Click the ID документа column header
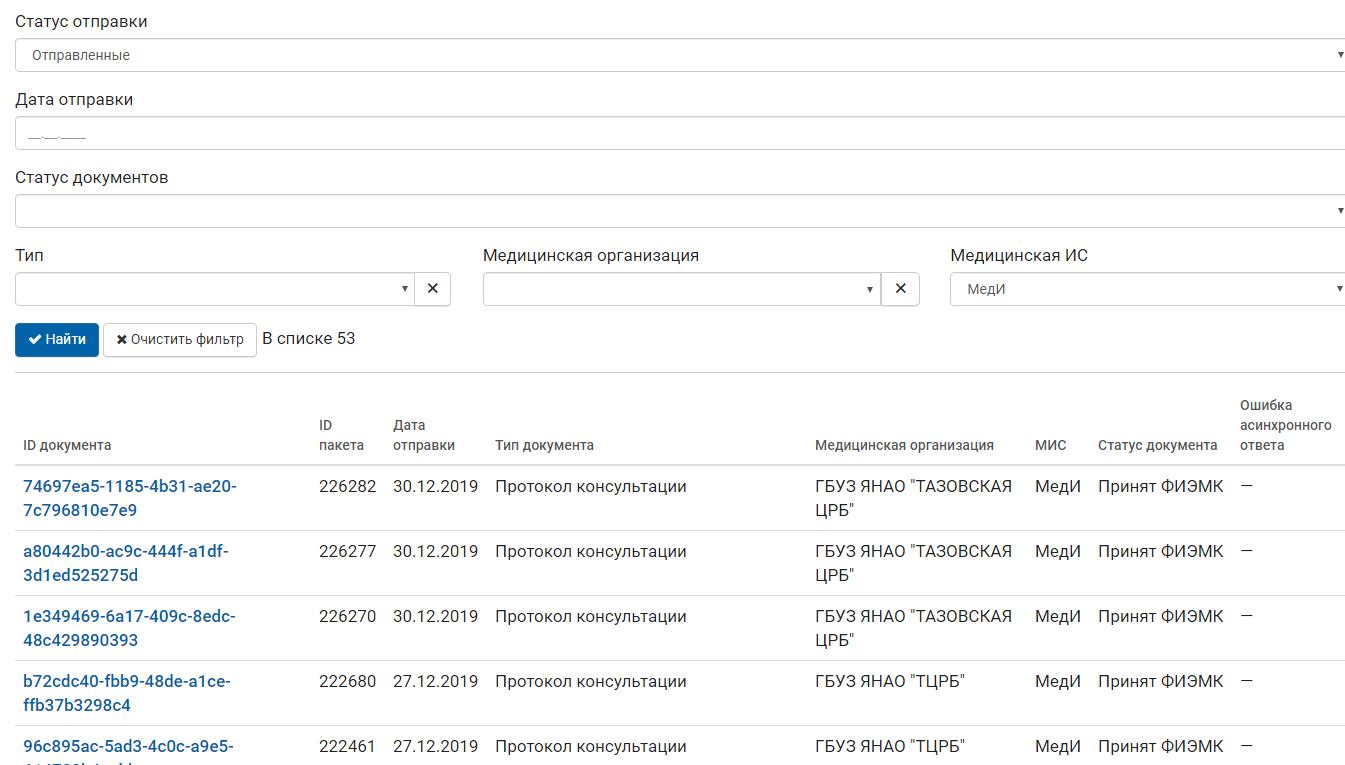 pos(67,445)
